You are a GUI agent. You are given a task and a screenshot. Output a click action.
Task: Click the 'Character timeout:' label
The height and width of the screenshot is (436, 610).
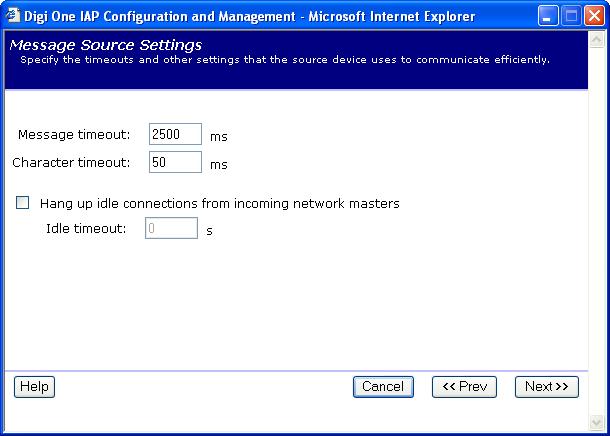pyautogui.click(x=71, y=162)
